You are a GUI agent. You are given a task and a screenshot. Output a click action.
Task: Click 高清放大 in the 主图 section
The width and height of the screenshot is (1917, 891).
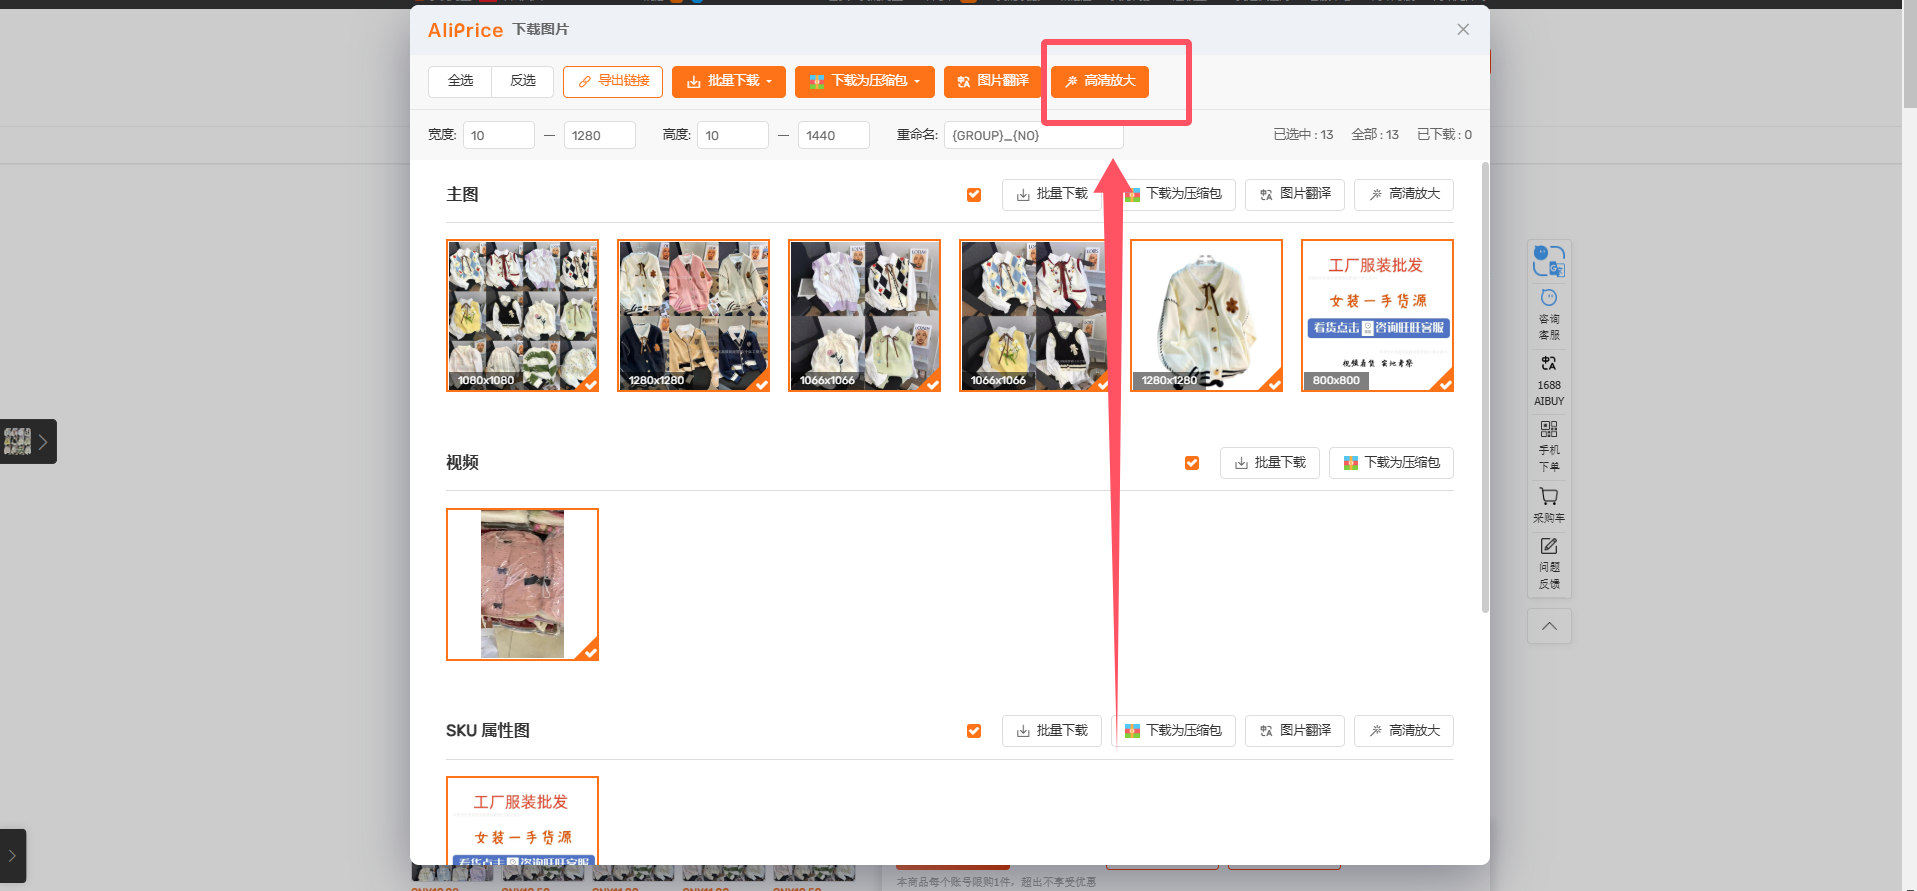click(1404, 195)
